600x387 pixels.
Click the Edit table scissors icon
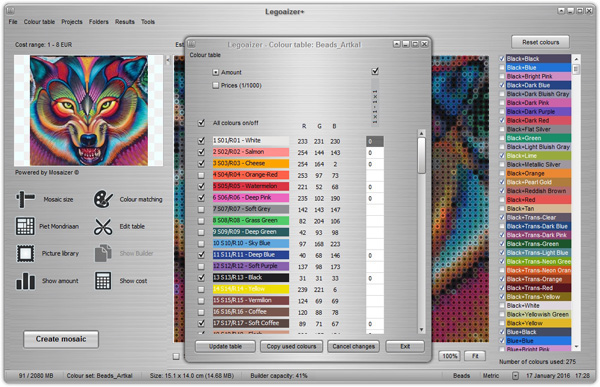[x=103, y=226]
